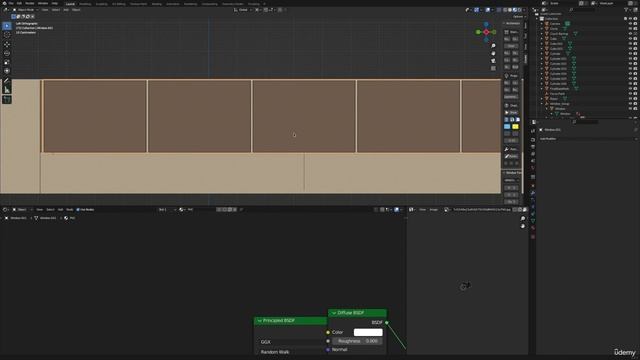Viewport: 640px width, 360px height.
Task: Click the viewport axis navigation gizmo
Action: click(x=486, y=32)
